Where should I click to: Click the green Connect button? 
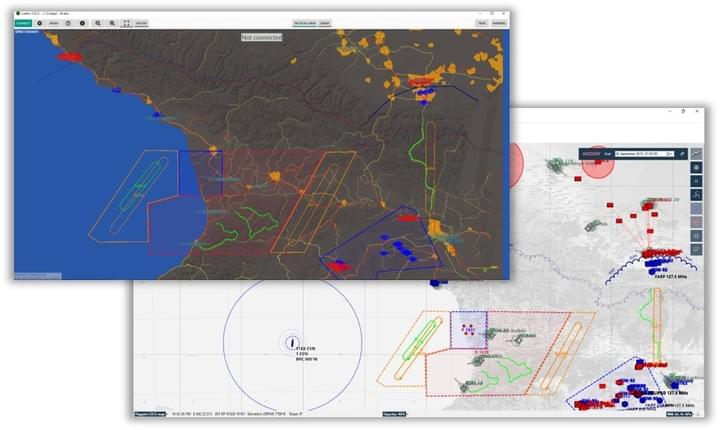point(23,23)
